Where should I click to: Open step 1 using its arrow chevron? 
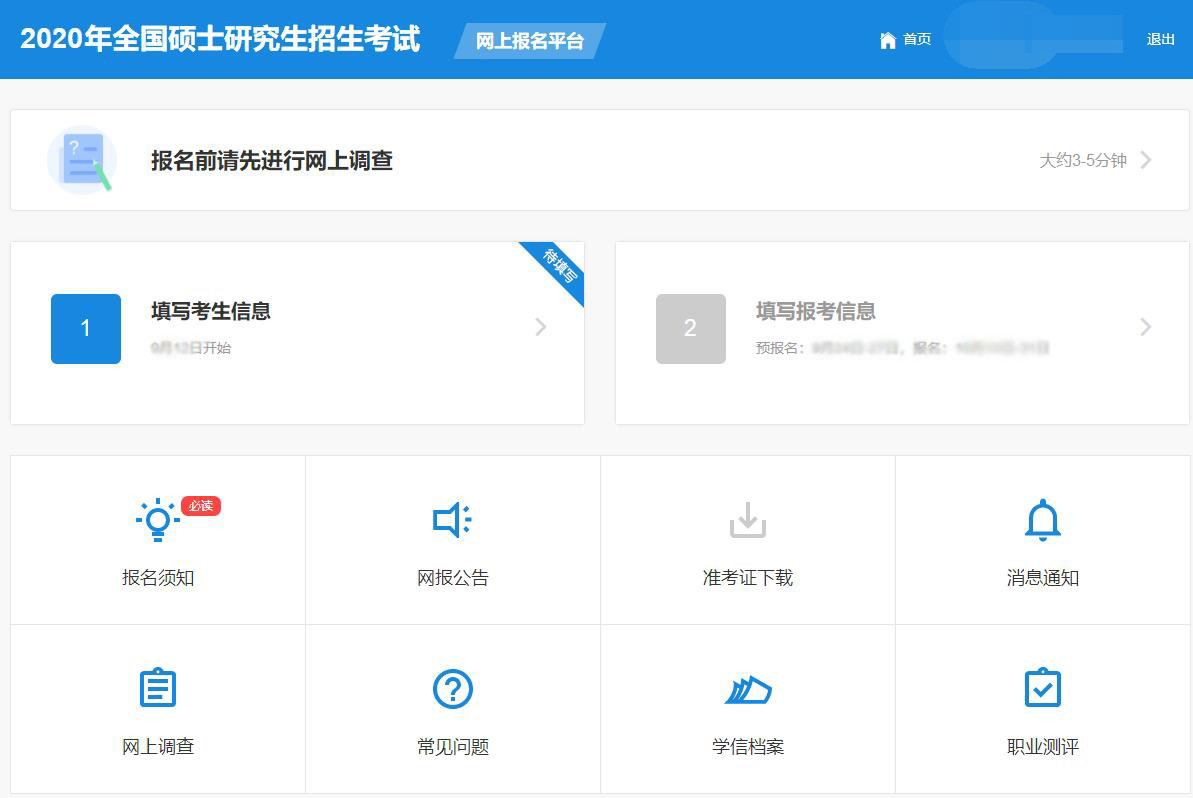[x=540, y=327]
